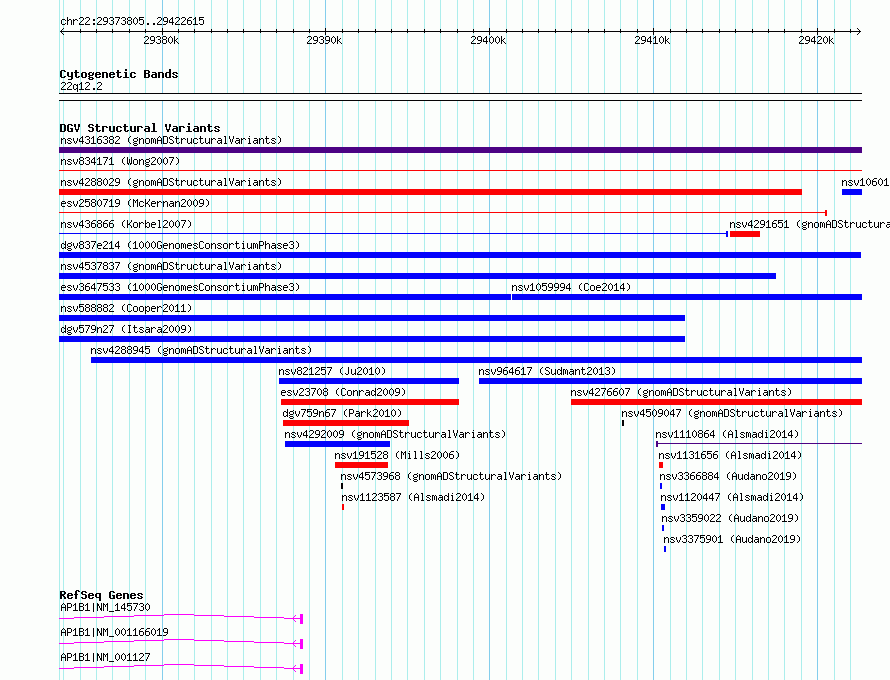Select AP1B1|NM_001127 gene label
The width and height of the screenshot is (890, 680).
(106, 657)
